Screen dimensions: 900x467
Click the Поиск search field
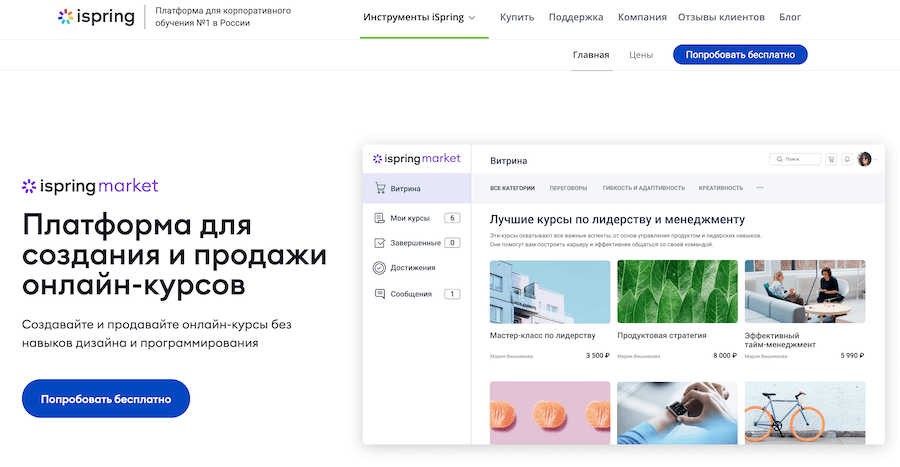795,159
